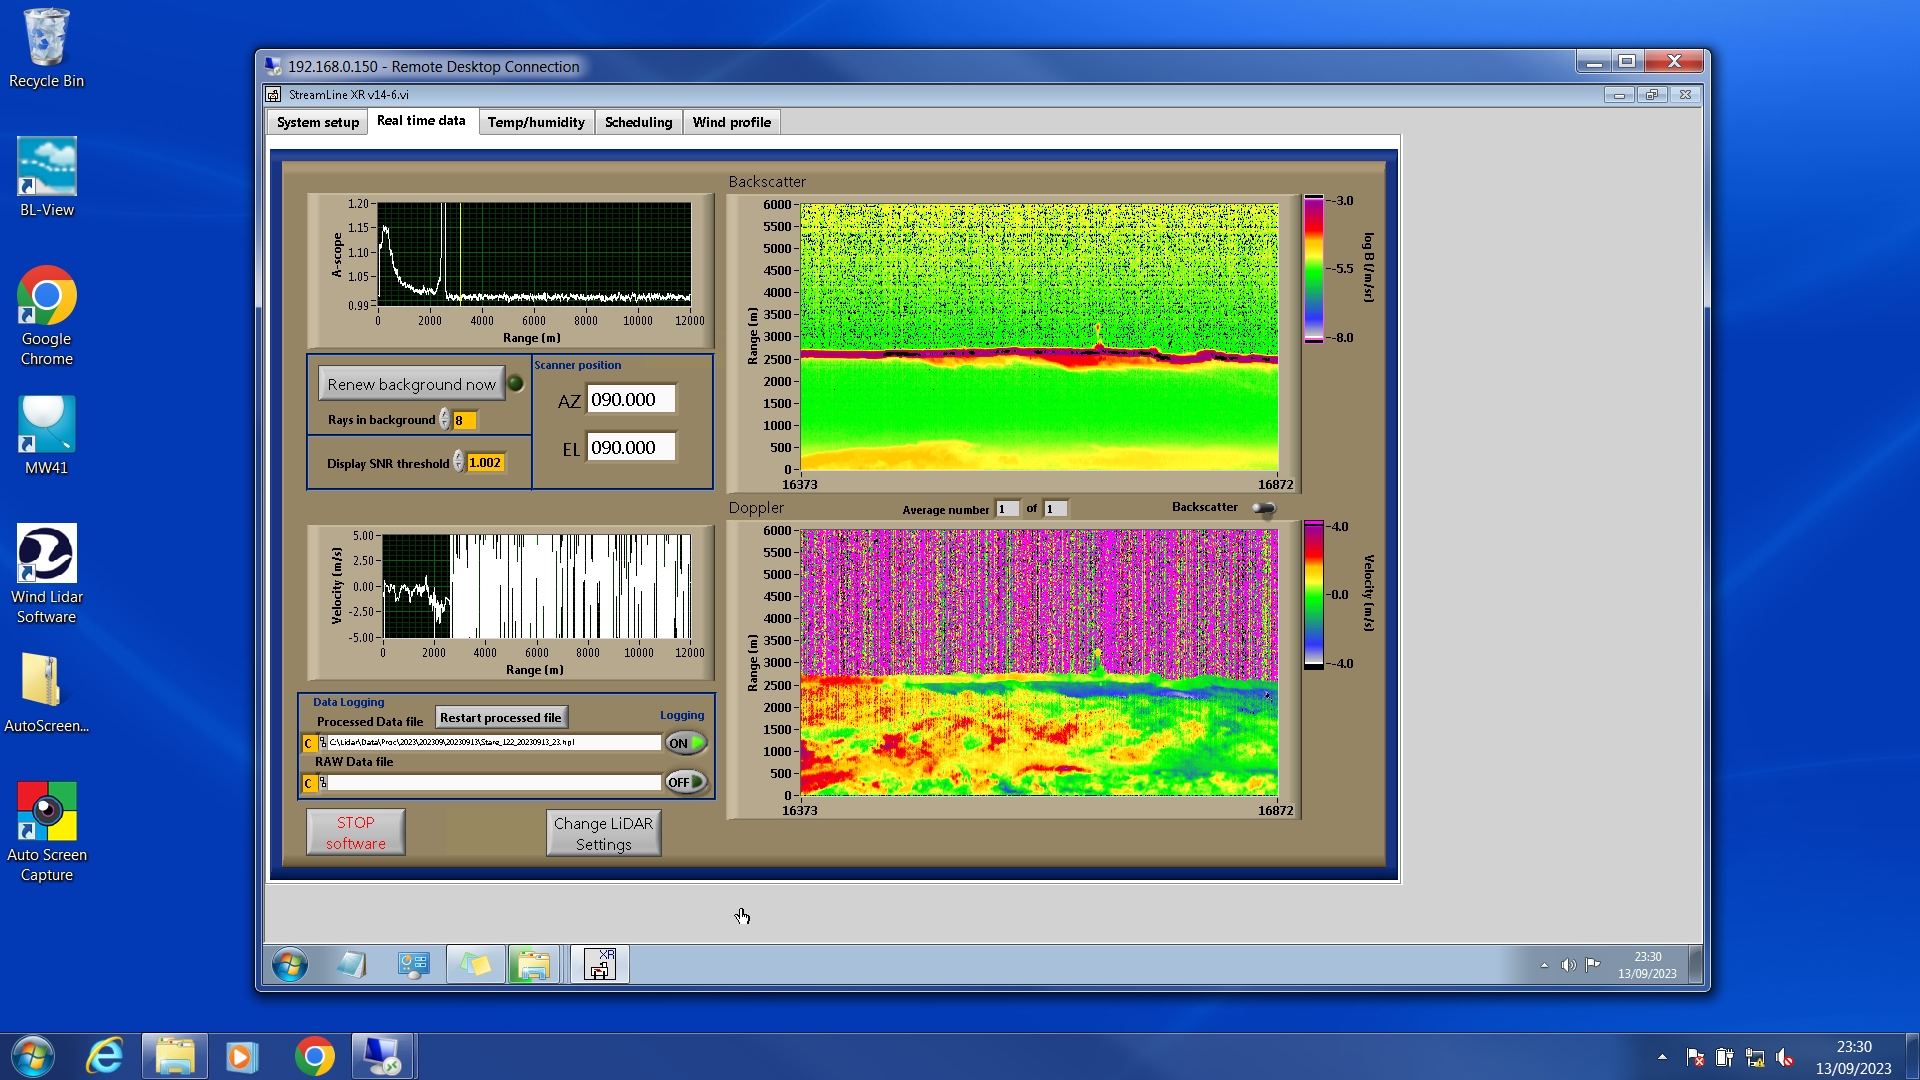This screenshot has height=1080, width=1920.
Task: Click StreamLine XR icon in remote taskbar
Action: [x=599, y=965]
